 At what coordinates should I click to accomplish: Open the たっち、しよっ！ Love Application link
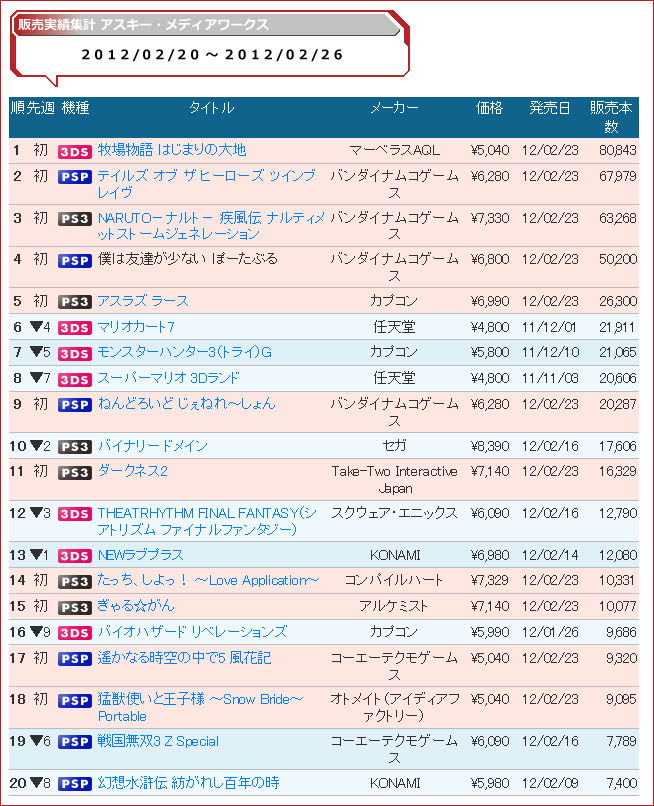pos(208,580)
